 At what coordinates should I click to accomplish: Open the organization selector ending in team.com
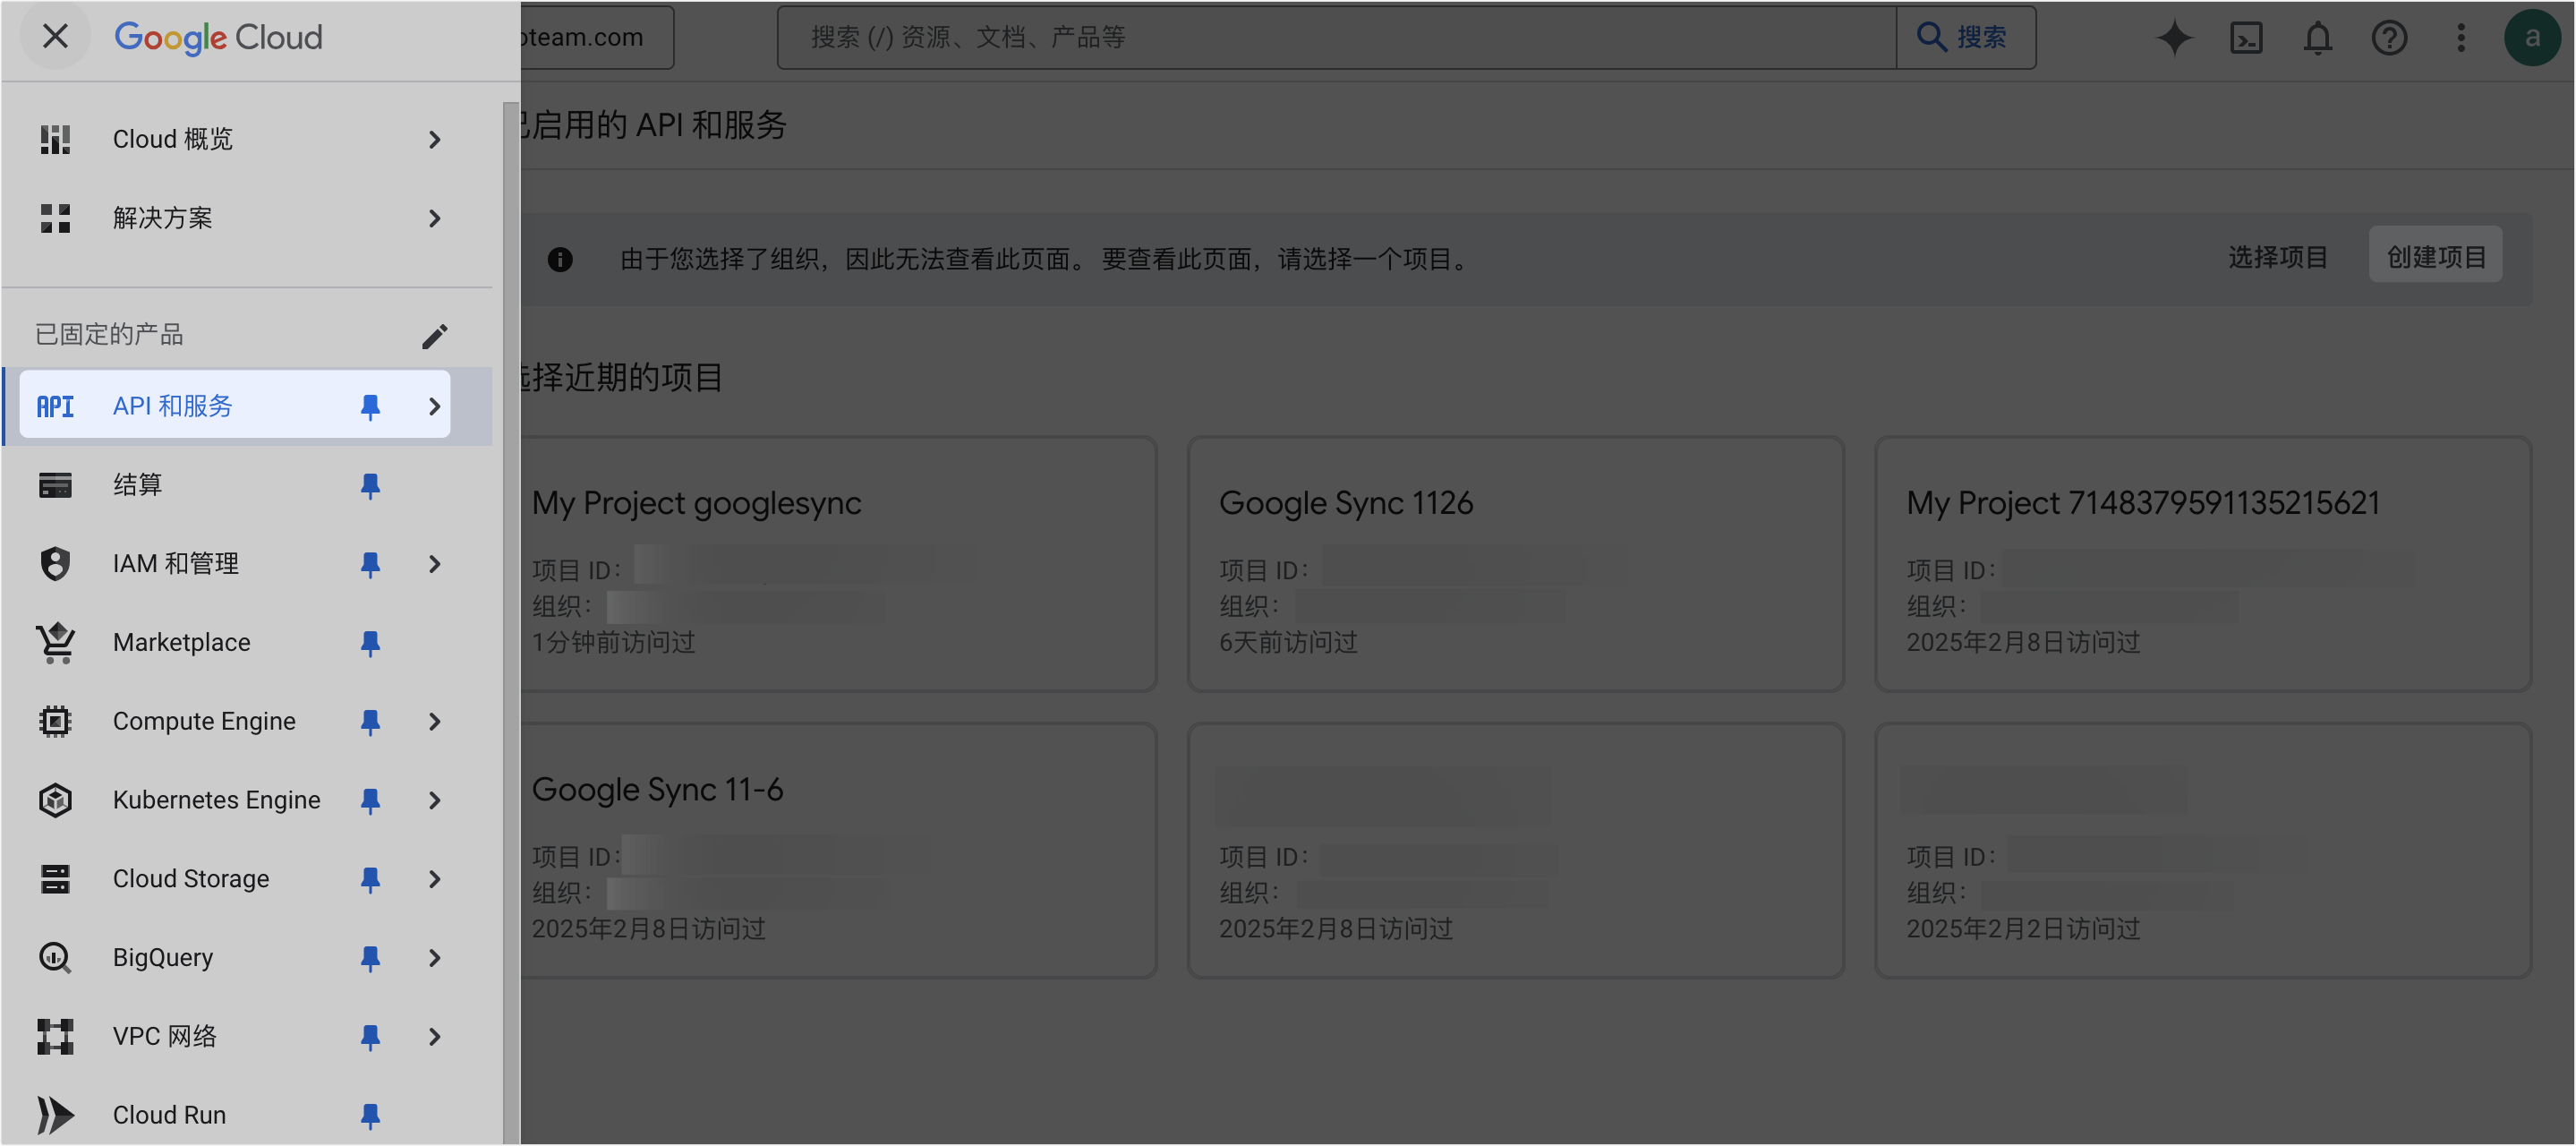click(596, 37)
